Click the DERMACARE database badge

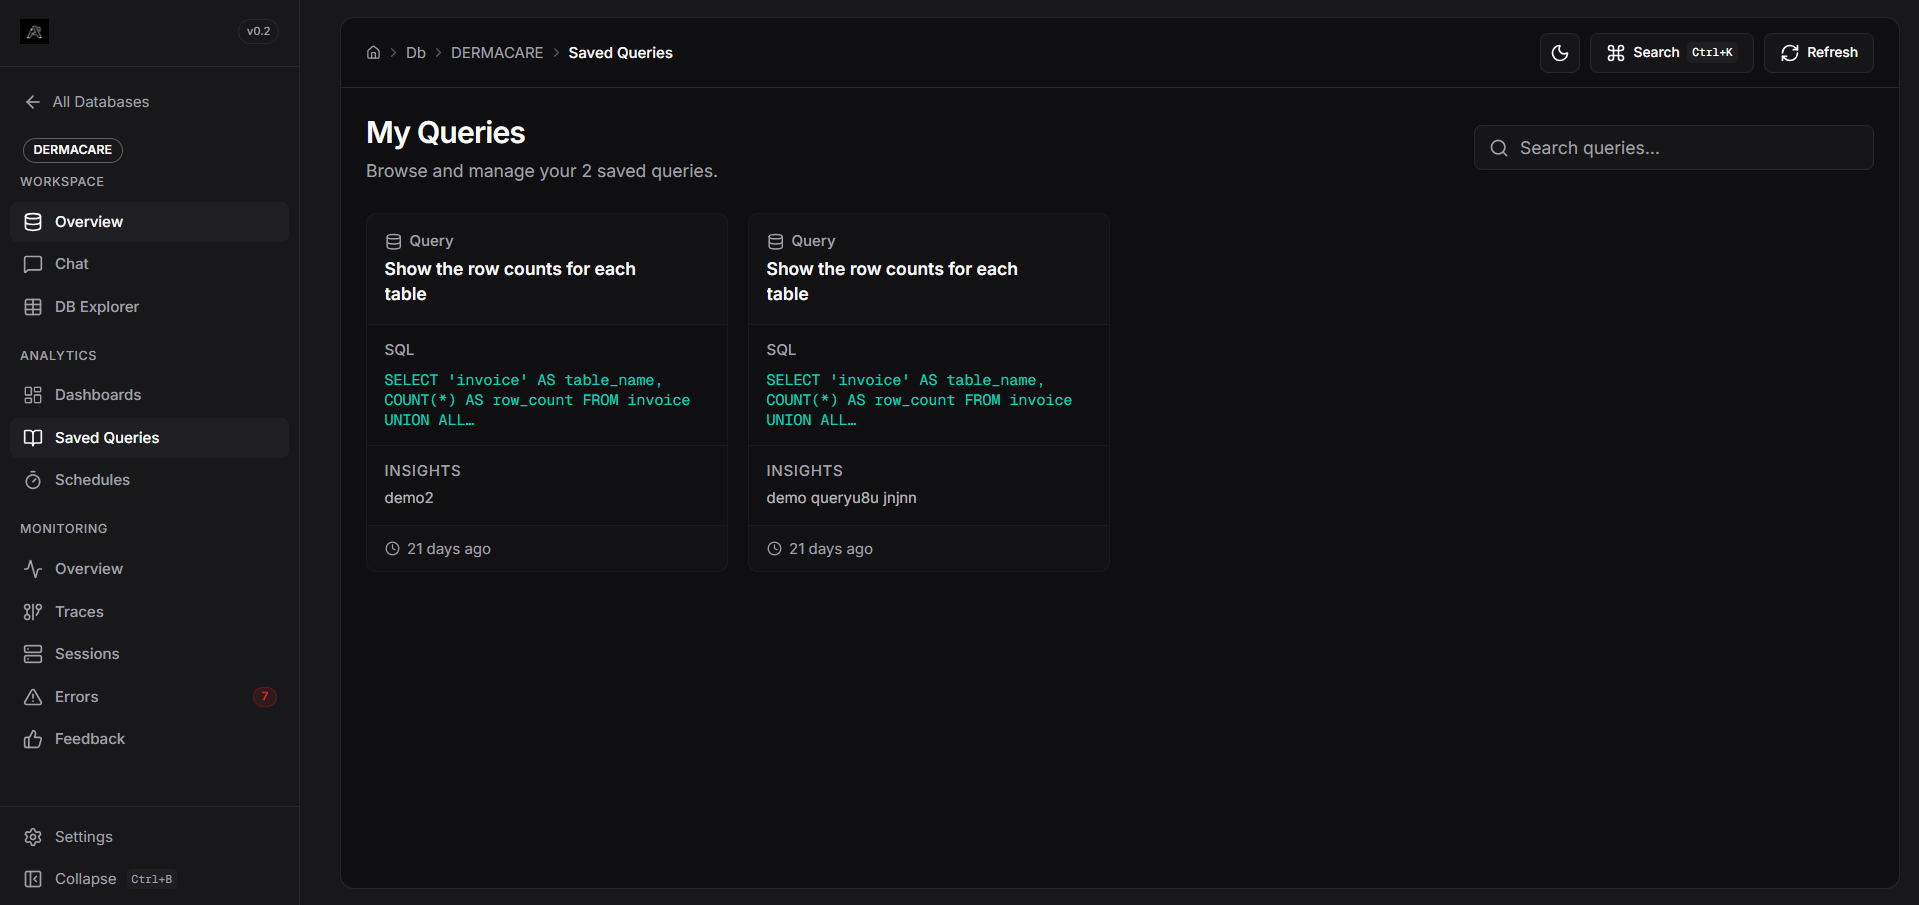click(x=73, y=150)
